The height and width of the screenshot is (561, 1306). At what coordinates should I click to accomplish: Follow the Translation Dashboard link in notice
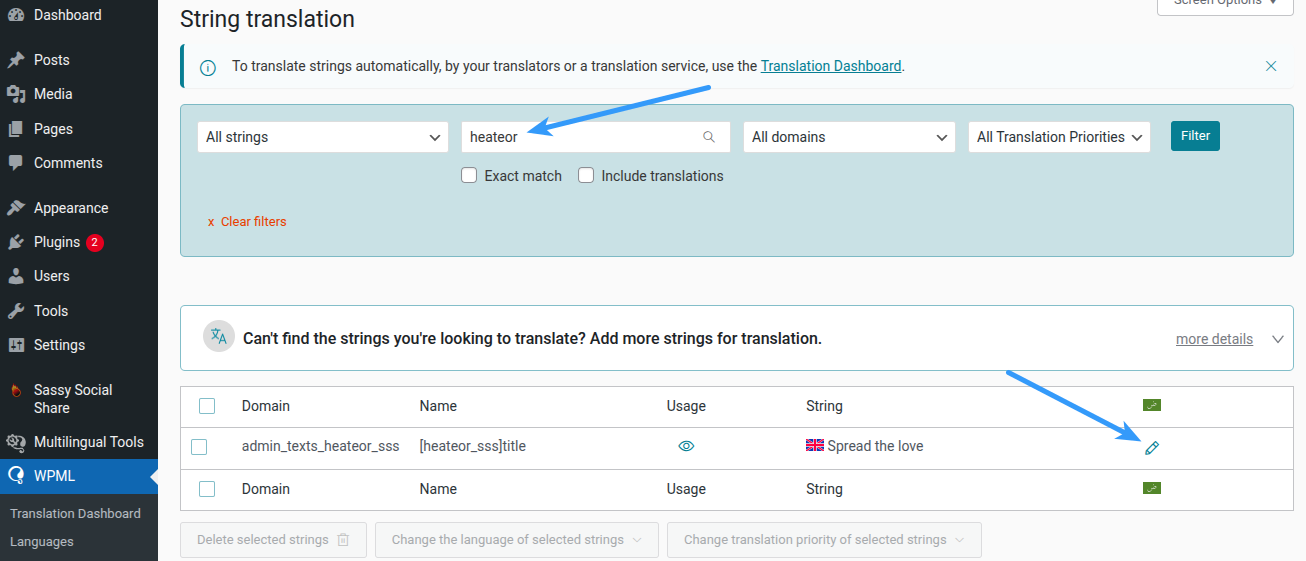(831, 66)
